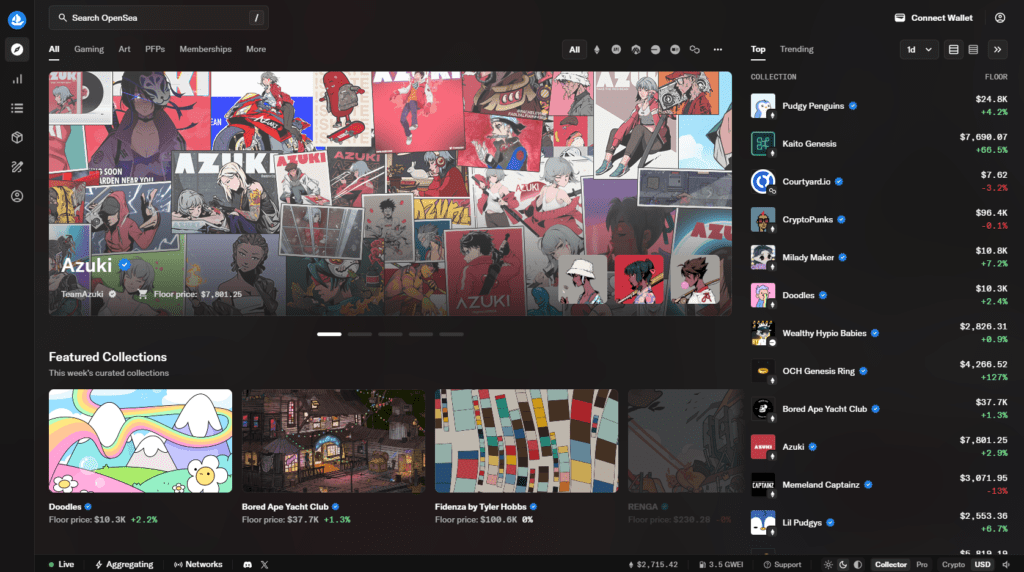This screenshot has height=572, width=1024.
Task: Open the Support link in the footer
Action: click(782, 565)
